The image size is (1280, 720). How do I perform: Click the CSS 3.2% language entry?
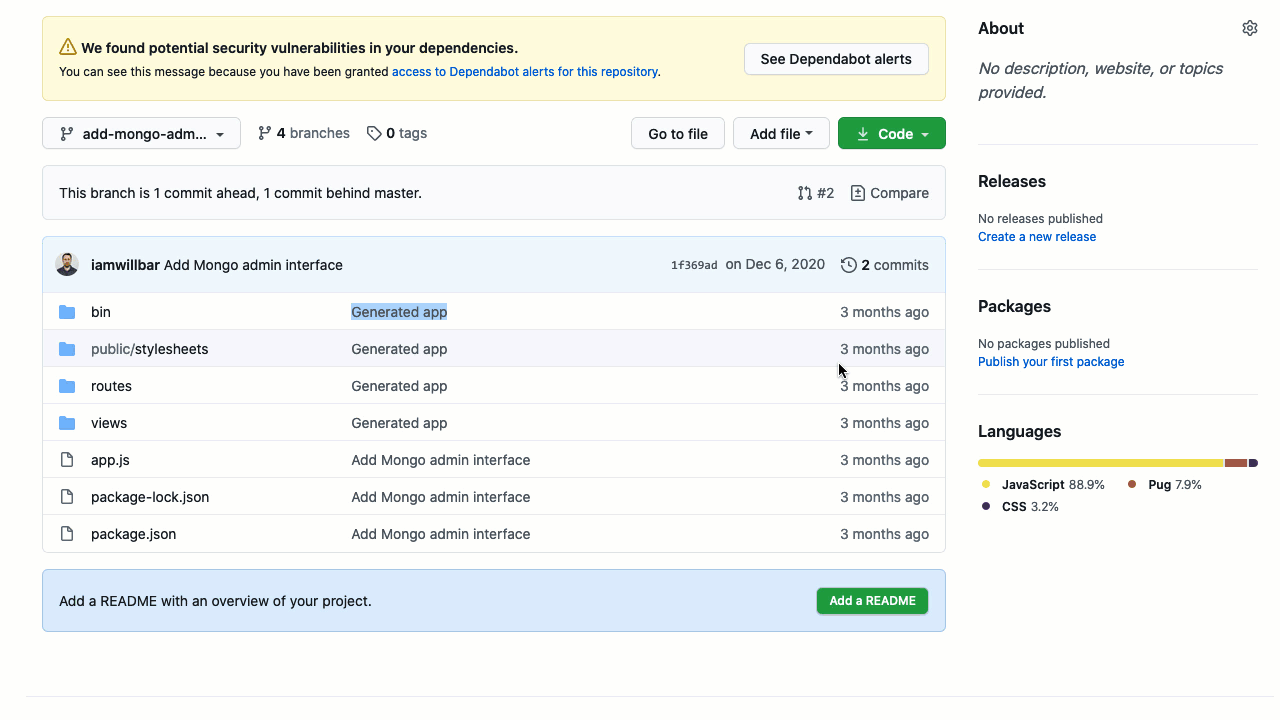pos(1019,507)
